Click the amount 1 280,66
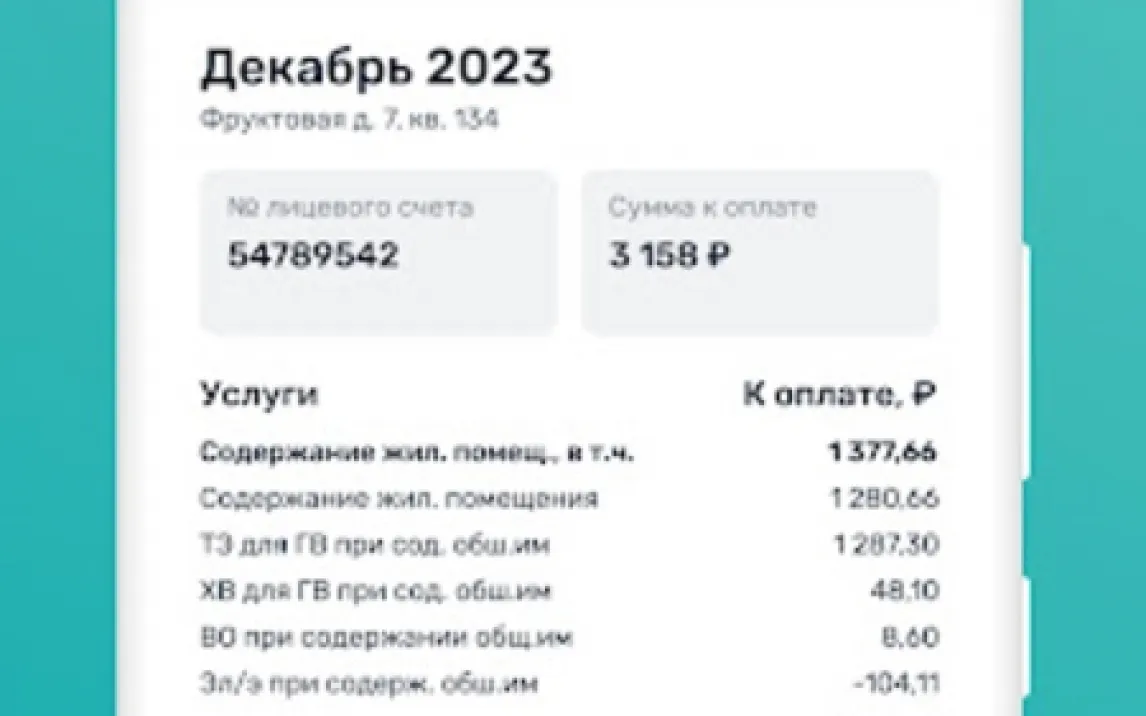The width and height of the screenshot is (1146, 716). tap(884, 498)
